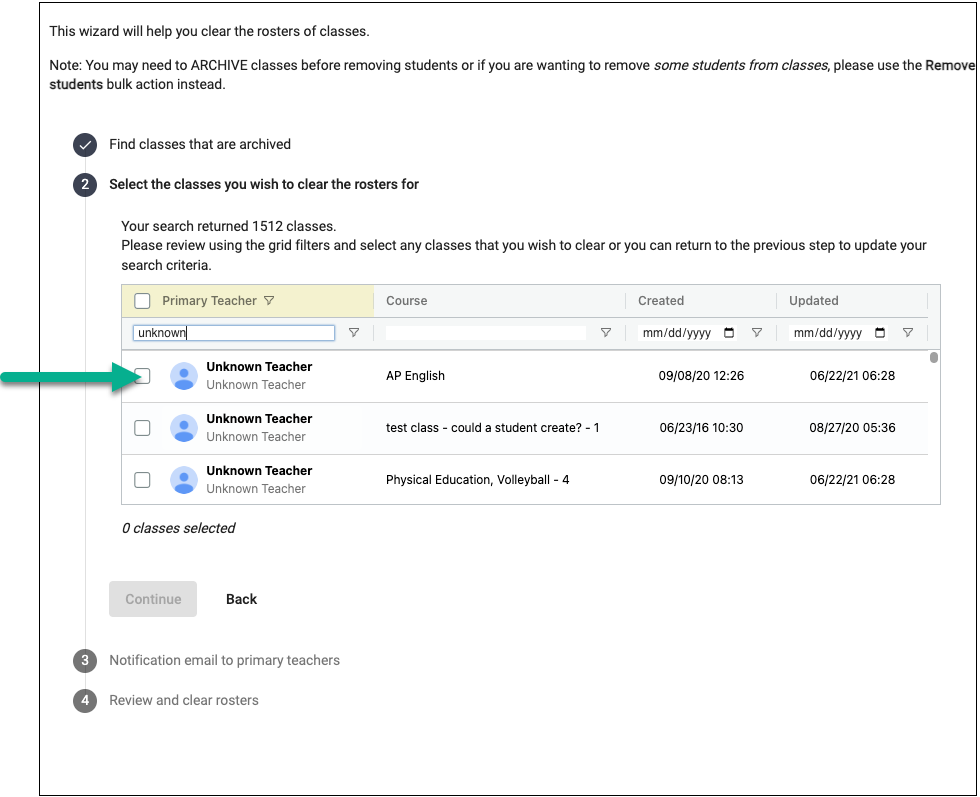Open the calendar picker for the Updated date

pyautogui.click(x=880, y=333)
